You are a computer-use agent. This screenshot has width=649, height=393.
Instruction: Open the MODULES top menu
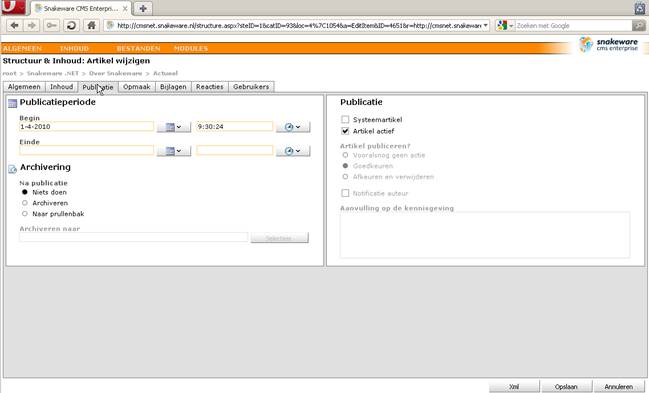click(x=191, y=48)
